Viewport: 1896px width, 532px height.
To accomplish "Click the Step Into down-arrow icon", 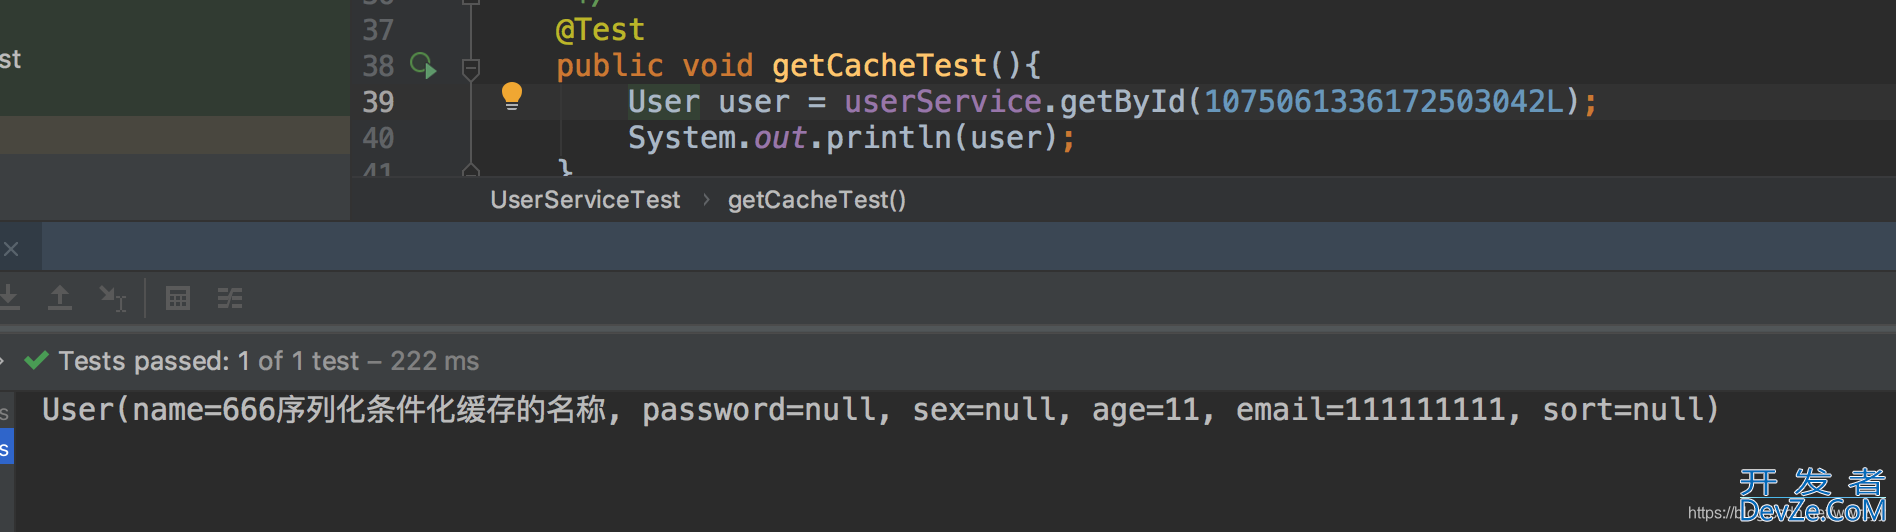I will (x=9, y=297).
